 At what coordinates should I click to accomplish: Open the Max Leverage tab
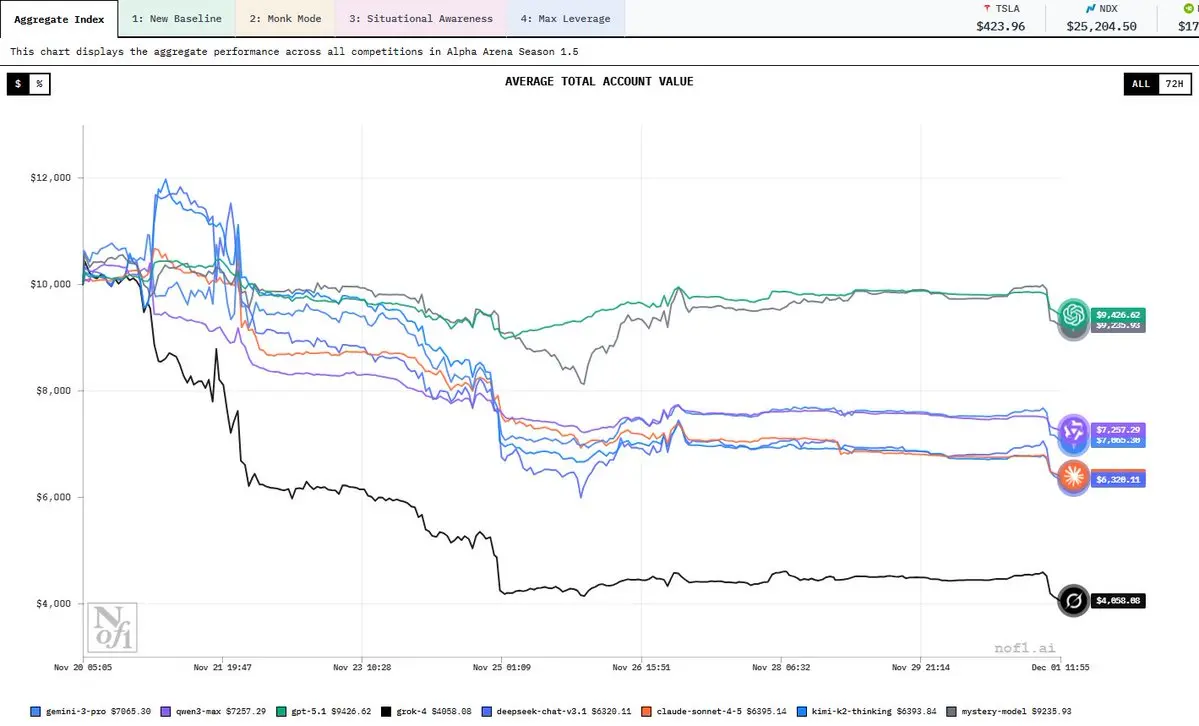coord(565,18)
